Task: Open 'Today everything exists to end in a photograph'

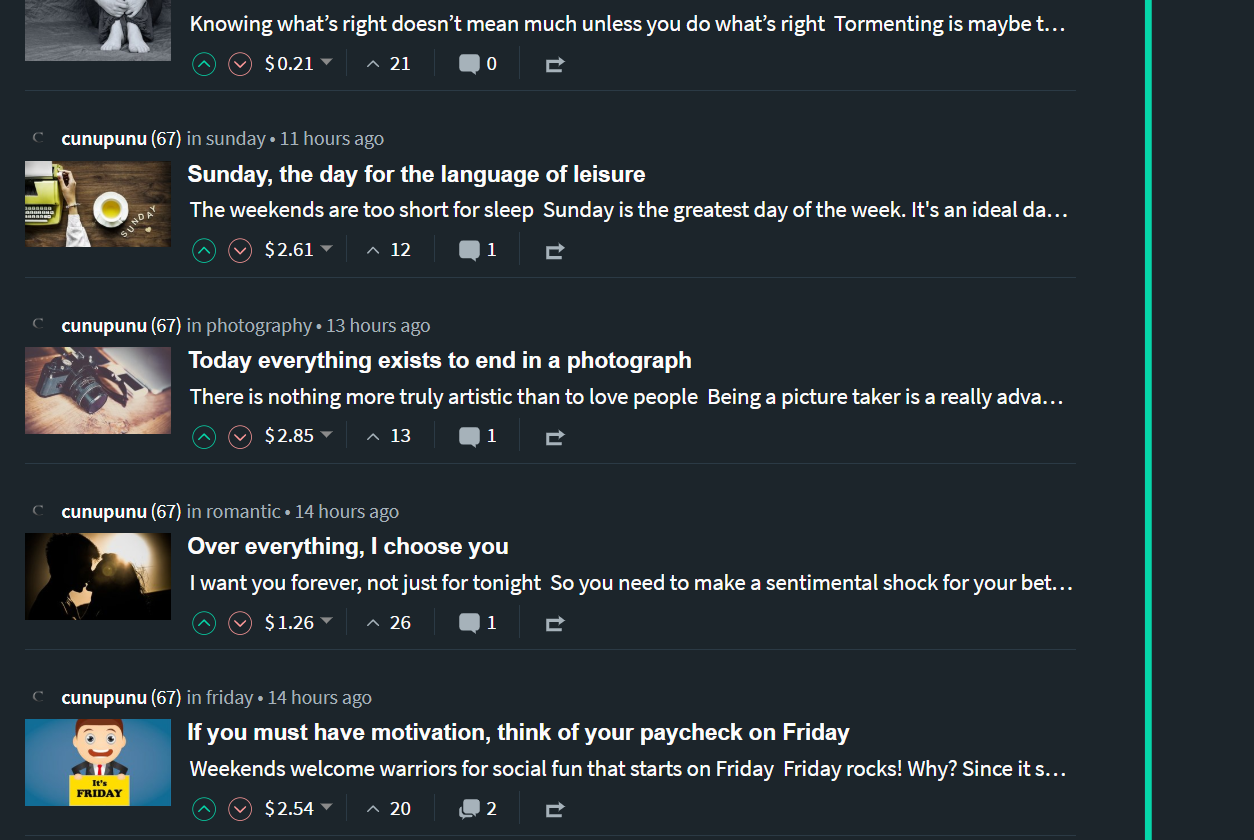Action: tap(439, 360)
